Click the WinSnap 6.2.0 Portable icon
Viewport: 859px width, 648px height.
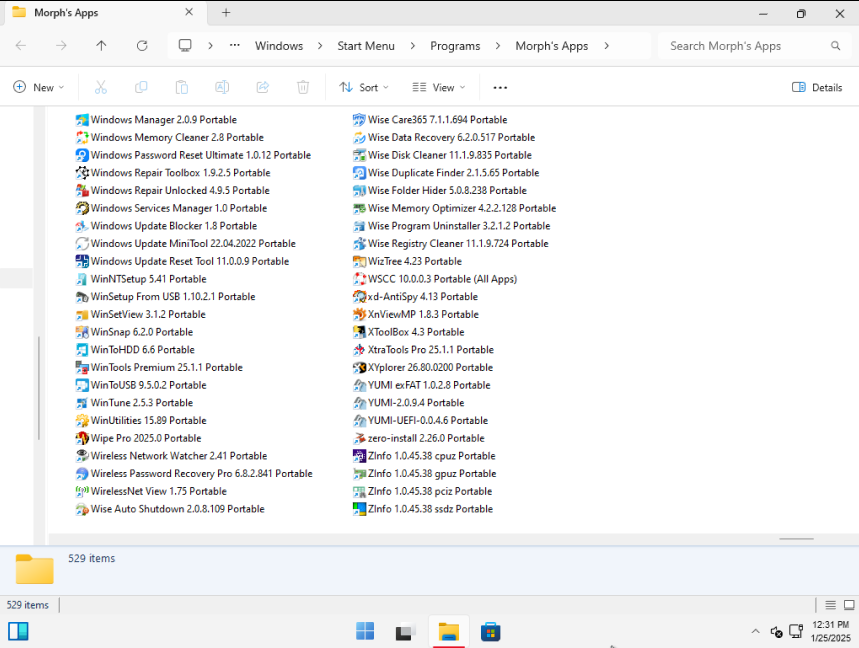pos(82,332)
